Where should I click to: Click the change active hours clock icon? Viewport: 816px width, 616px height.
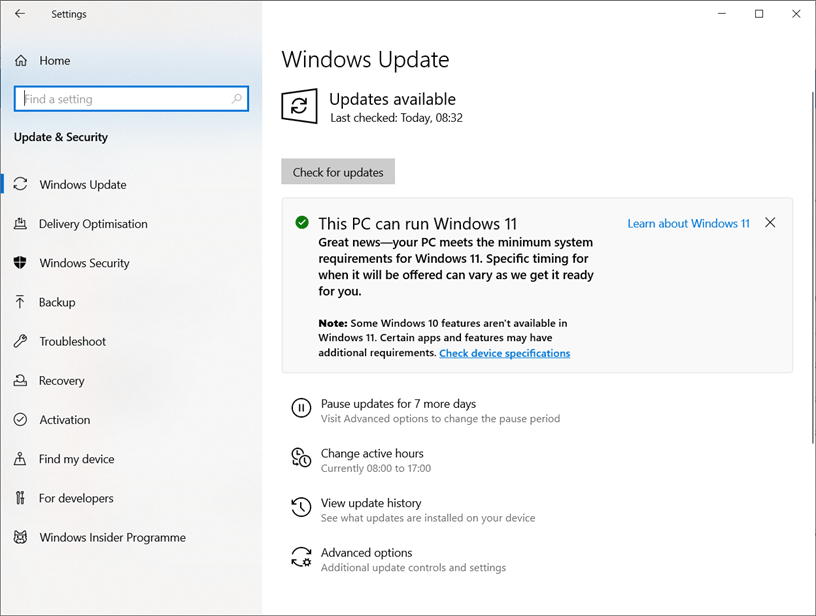pos(301,458)
